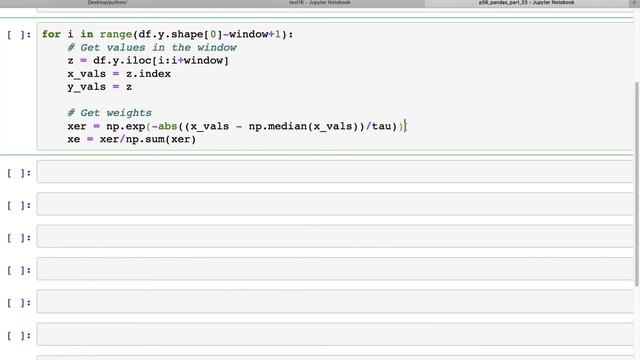Screen dimensions: 640x360
Task: Click the line 'y_vals = z'
Action: tap(100, 87)
